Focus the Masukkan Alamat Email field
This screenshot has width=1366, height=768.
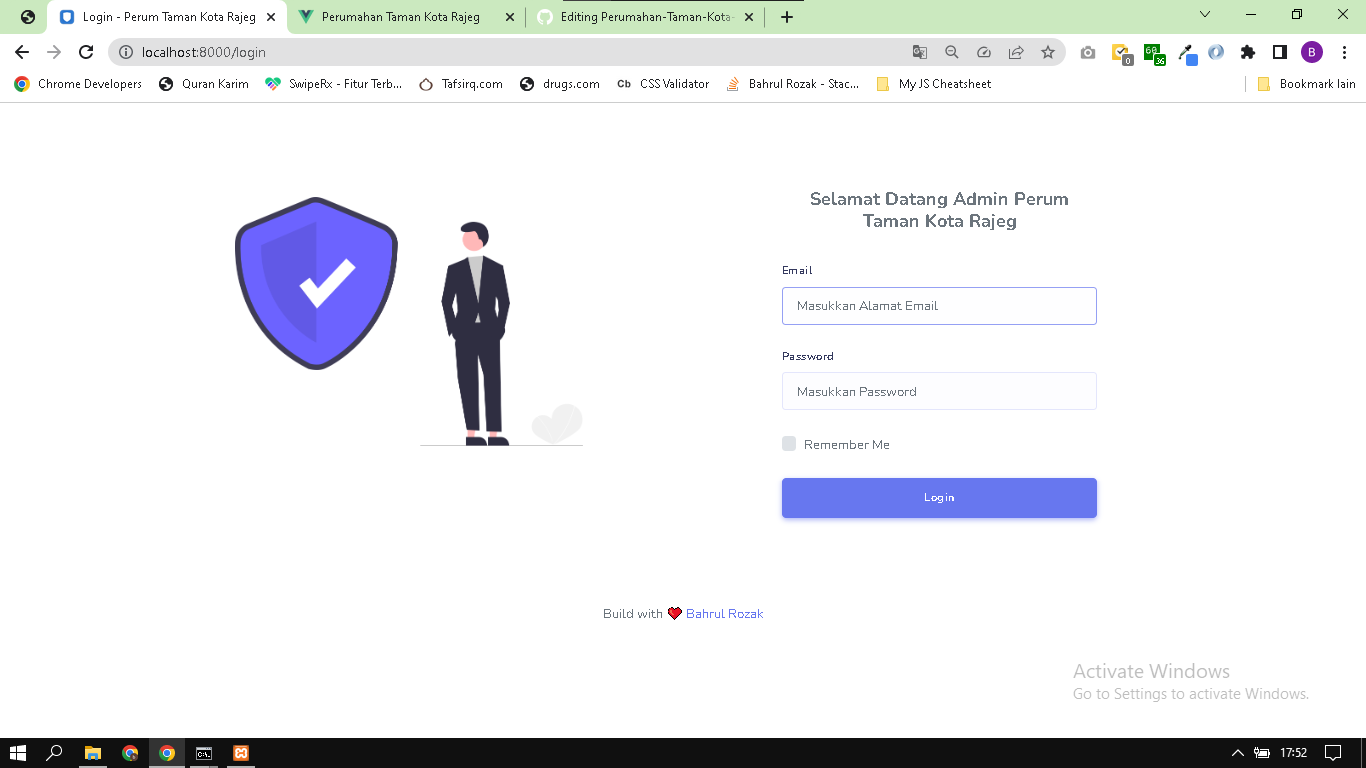coord(939,306)
